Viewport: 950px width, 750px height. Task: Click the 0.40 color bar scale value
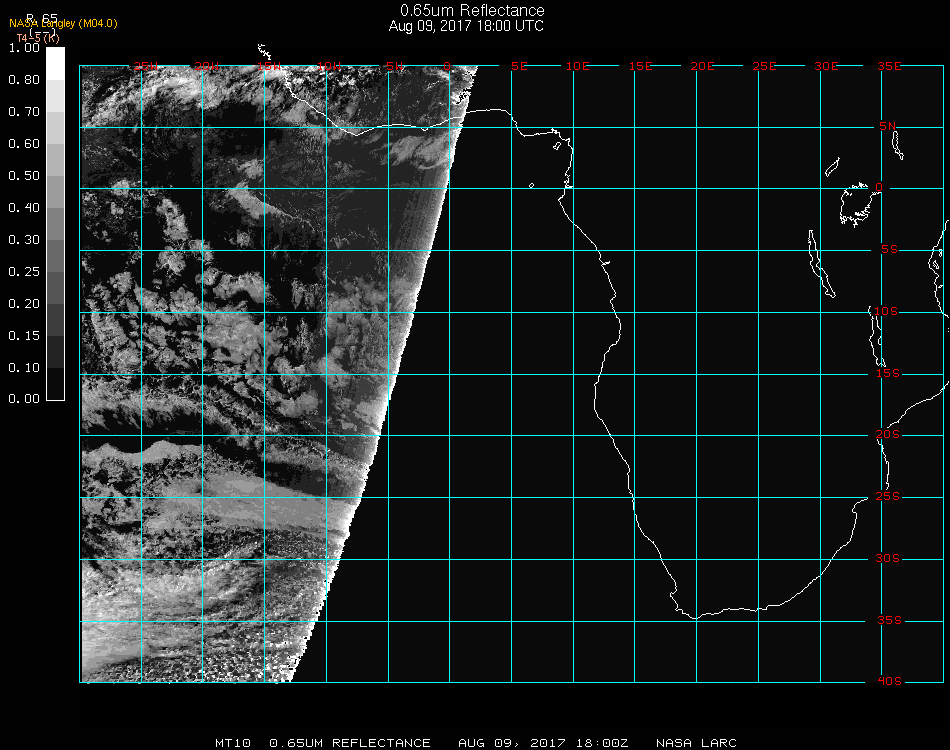[24, 208]
